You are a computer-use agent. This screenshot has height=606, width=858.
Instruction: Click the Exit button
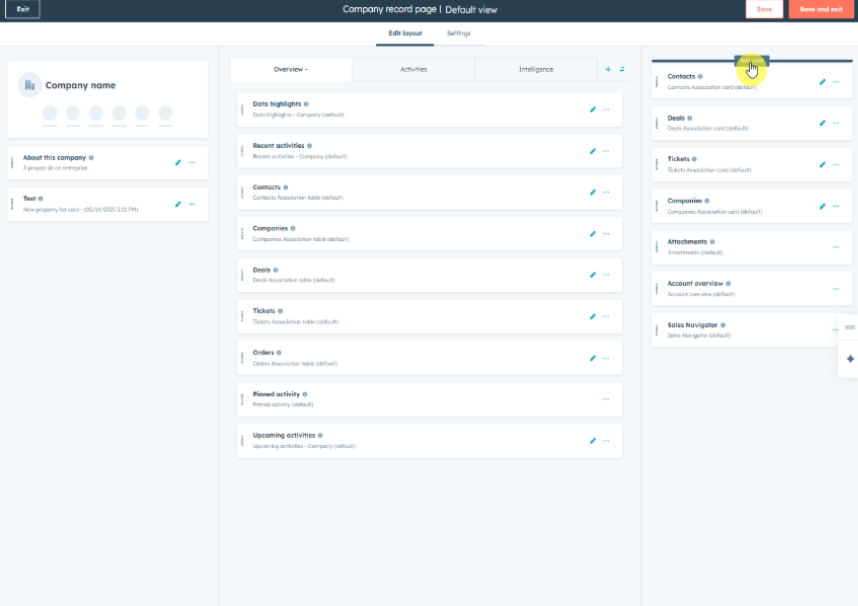21,9
